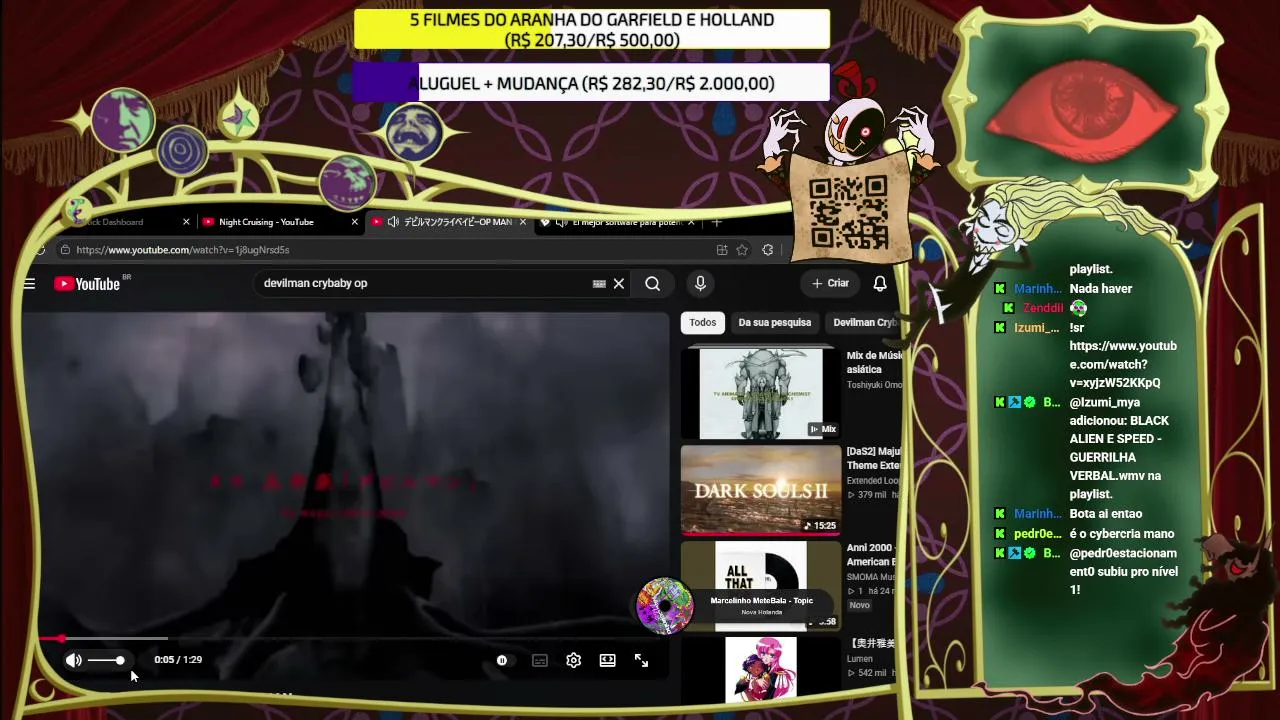Open the 'ALL THAT' album video thumbnail
This screenshot has width=1280, height=720.
click(x=761, y=586)
